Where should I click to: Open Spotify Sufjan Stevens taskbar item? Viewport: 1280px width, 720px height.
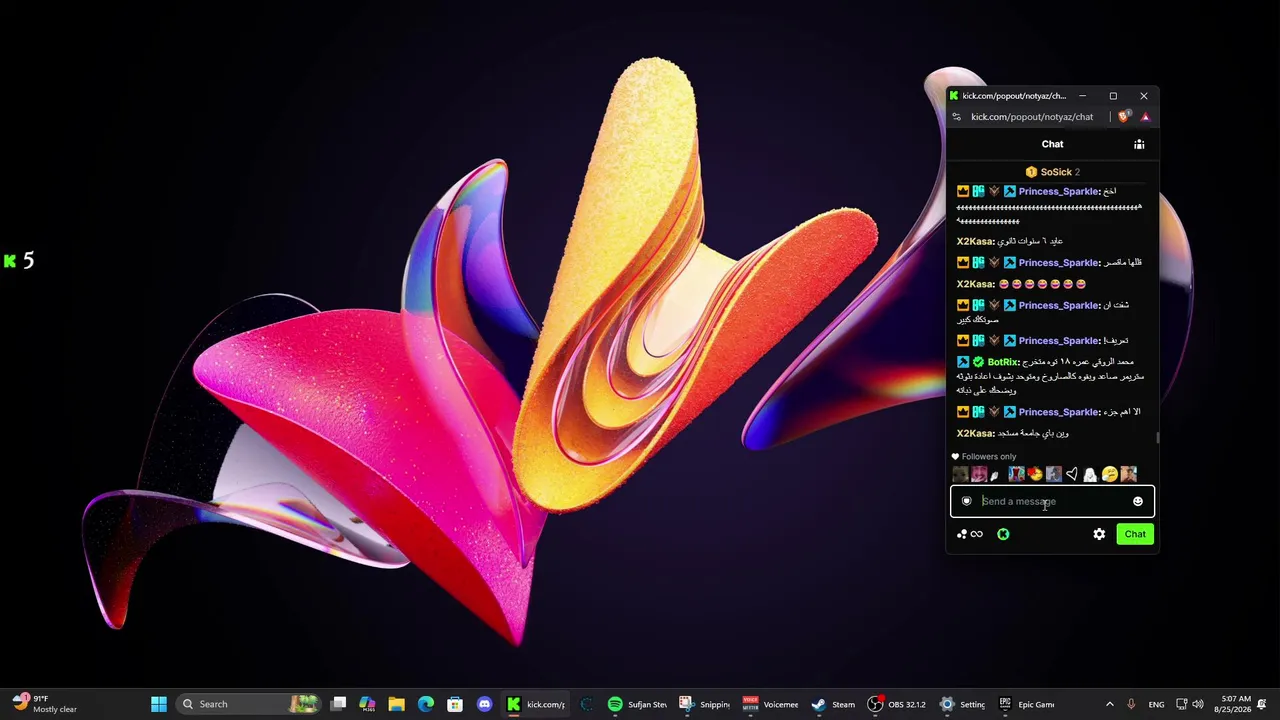[637, 704]
